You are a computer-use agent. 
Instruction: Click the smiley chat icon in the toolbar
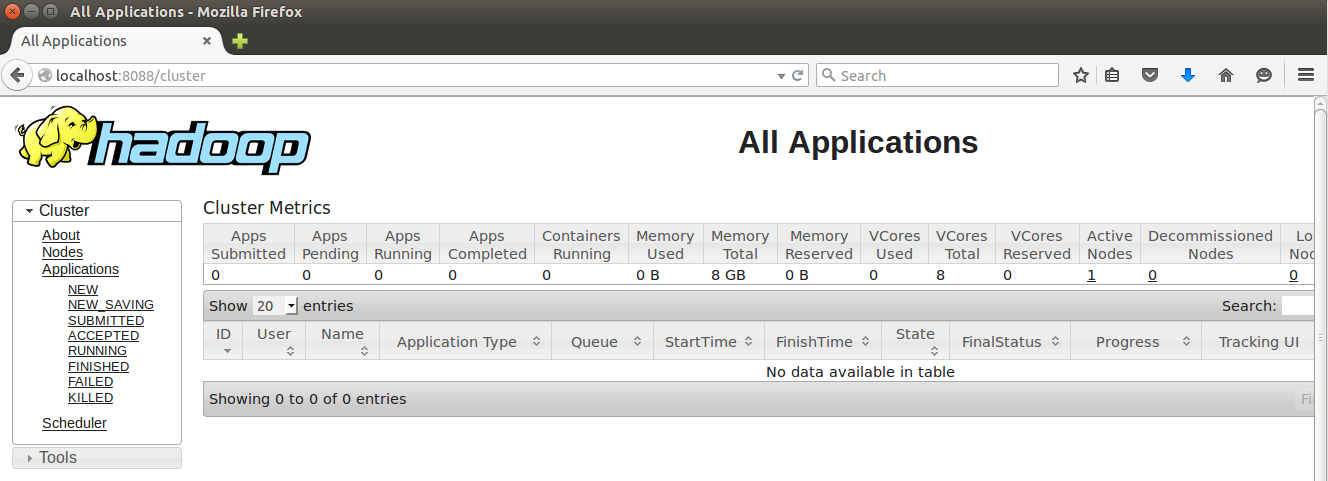[x=1264, y=75]
